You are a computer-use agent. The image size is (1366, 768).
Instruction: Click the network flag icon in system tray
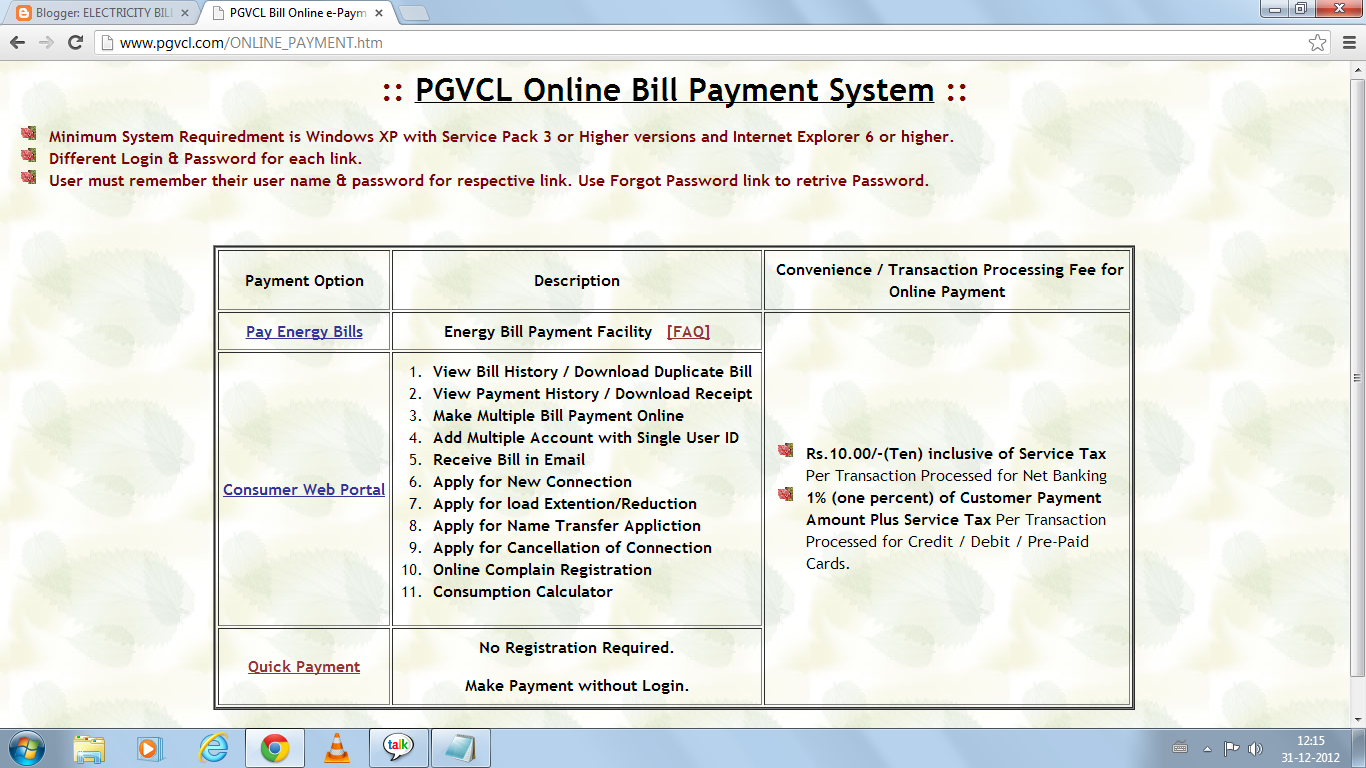click(1232, 747)
